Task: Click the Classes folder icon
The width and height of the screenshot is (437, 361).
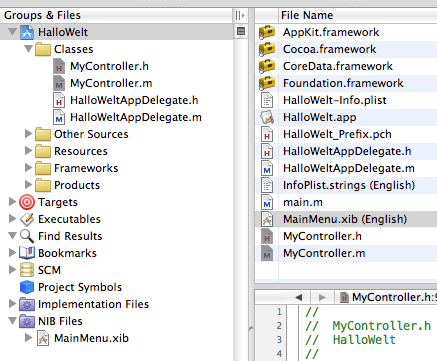Action: (43, 49)
